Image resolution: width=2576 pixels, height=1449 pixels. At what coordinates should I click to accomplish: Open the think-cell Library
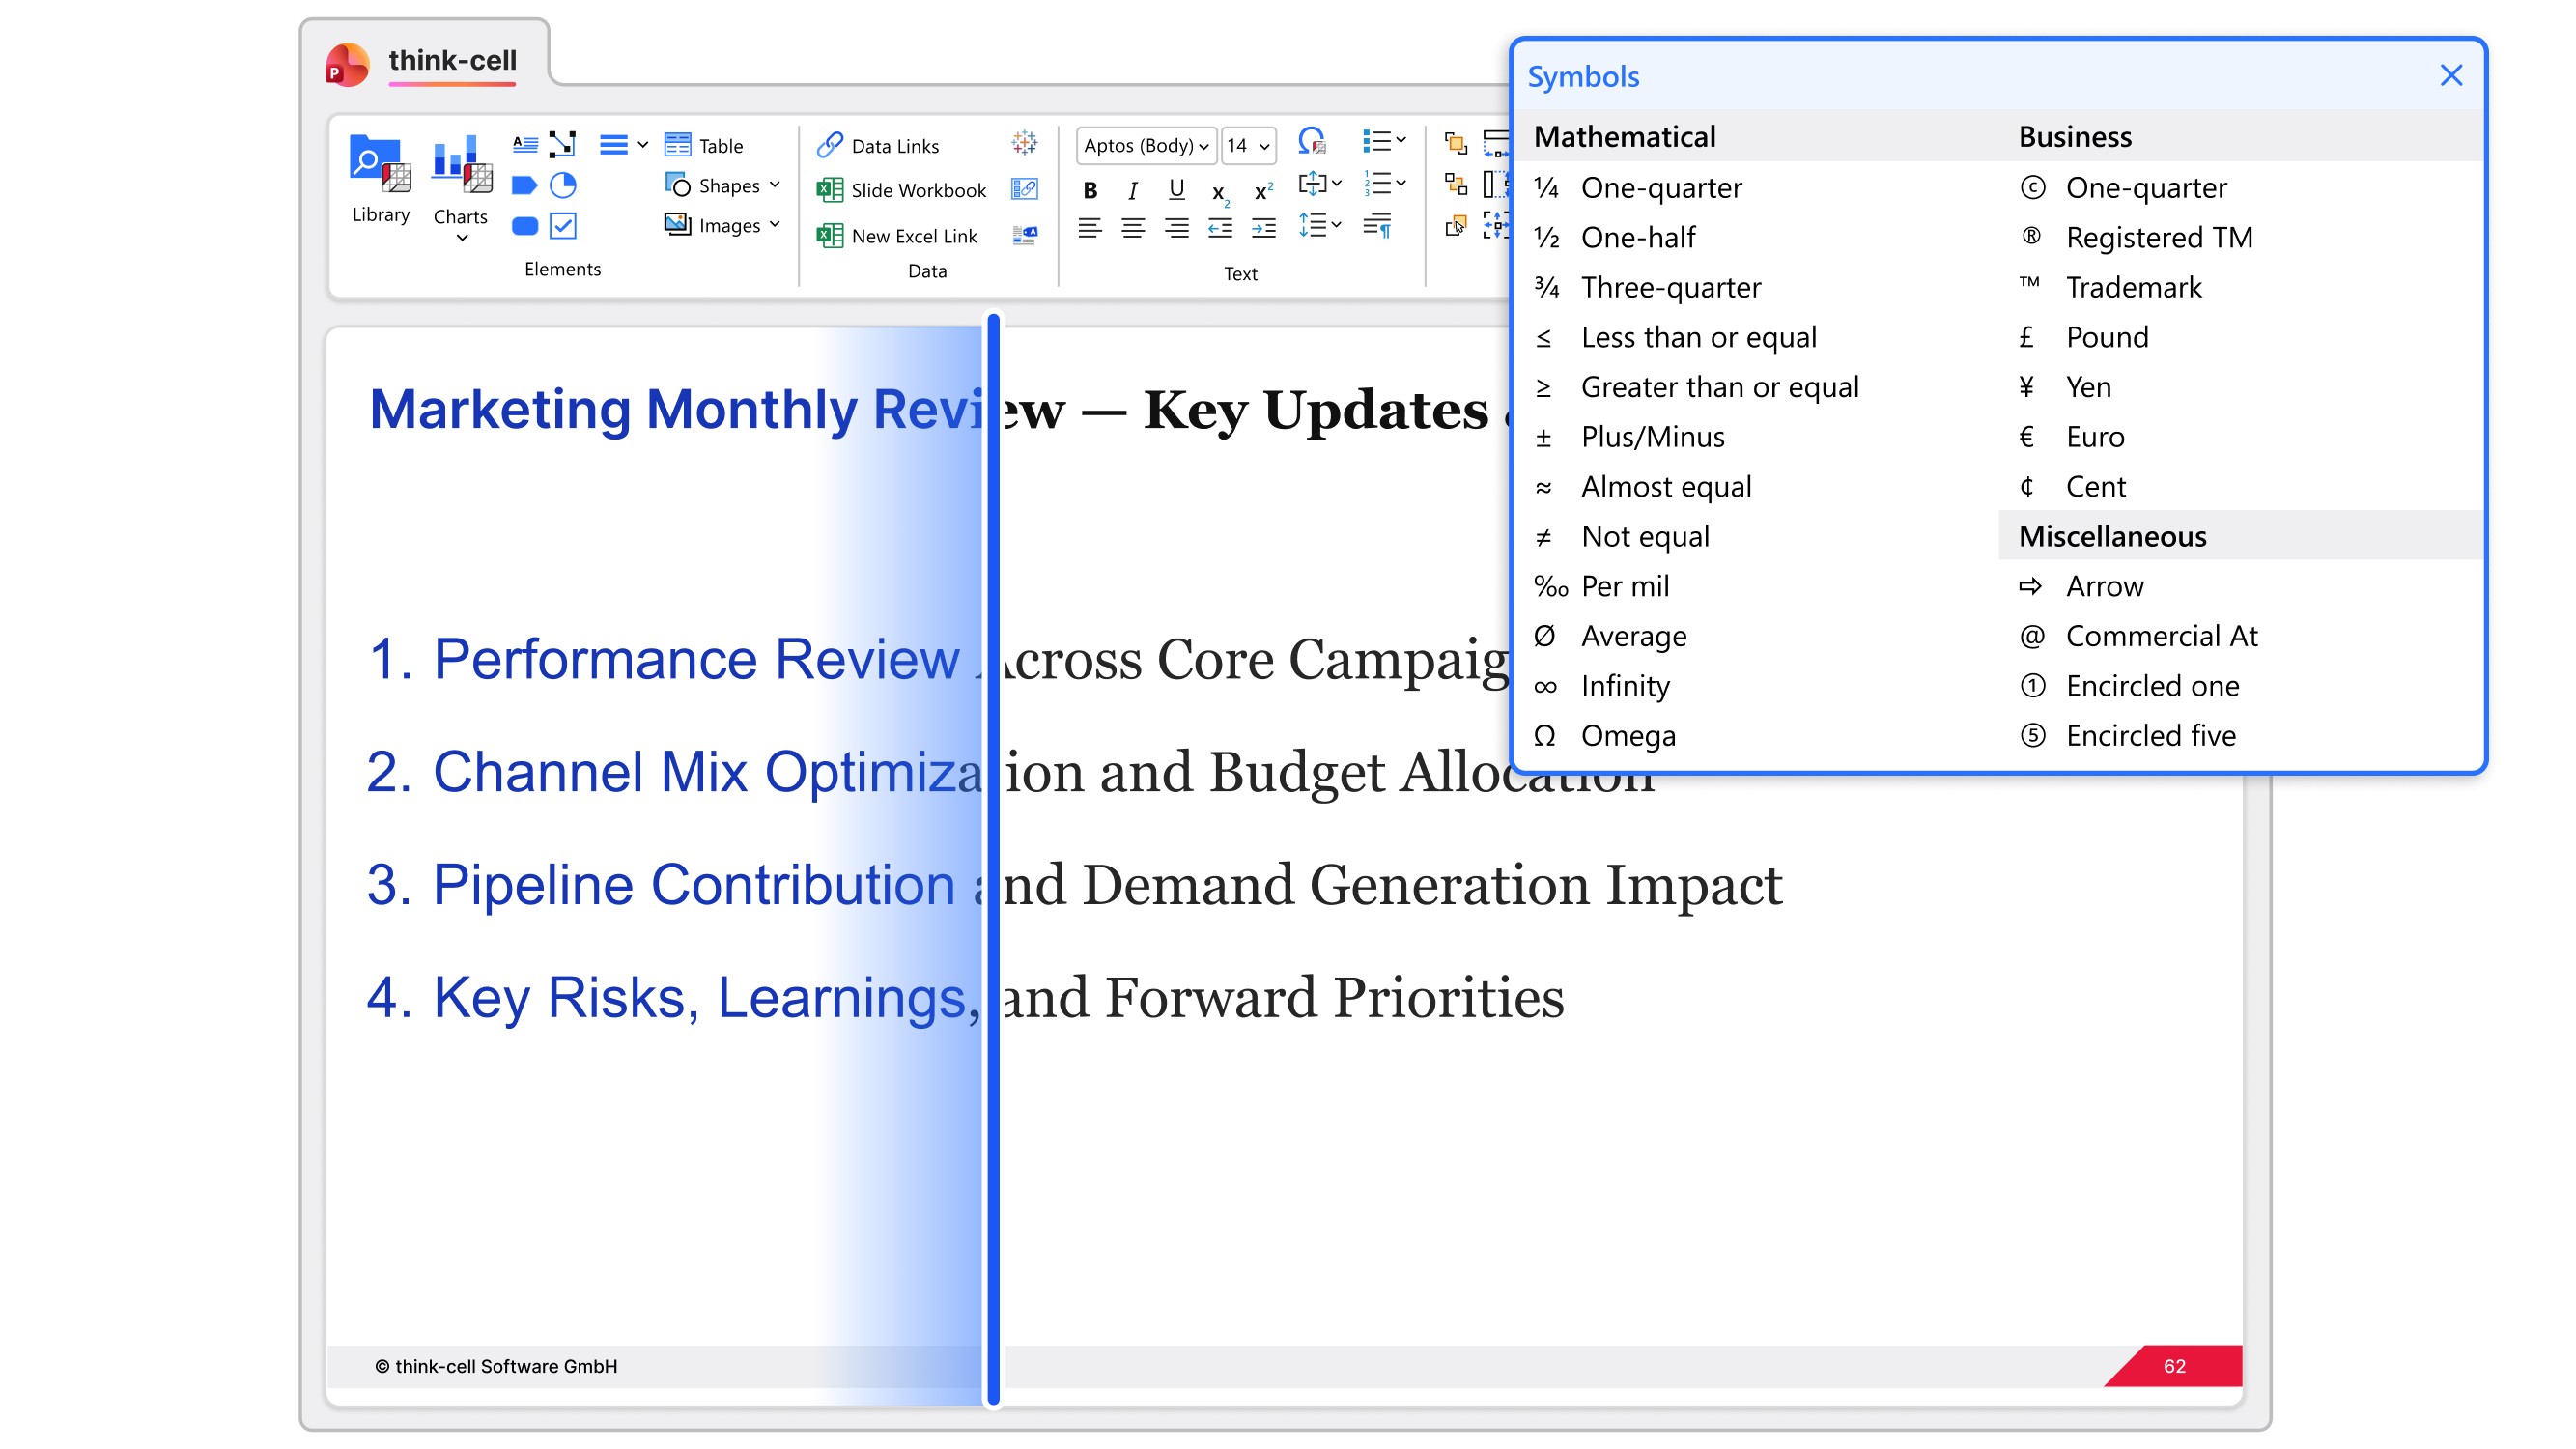[x=380, y=178]
